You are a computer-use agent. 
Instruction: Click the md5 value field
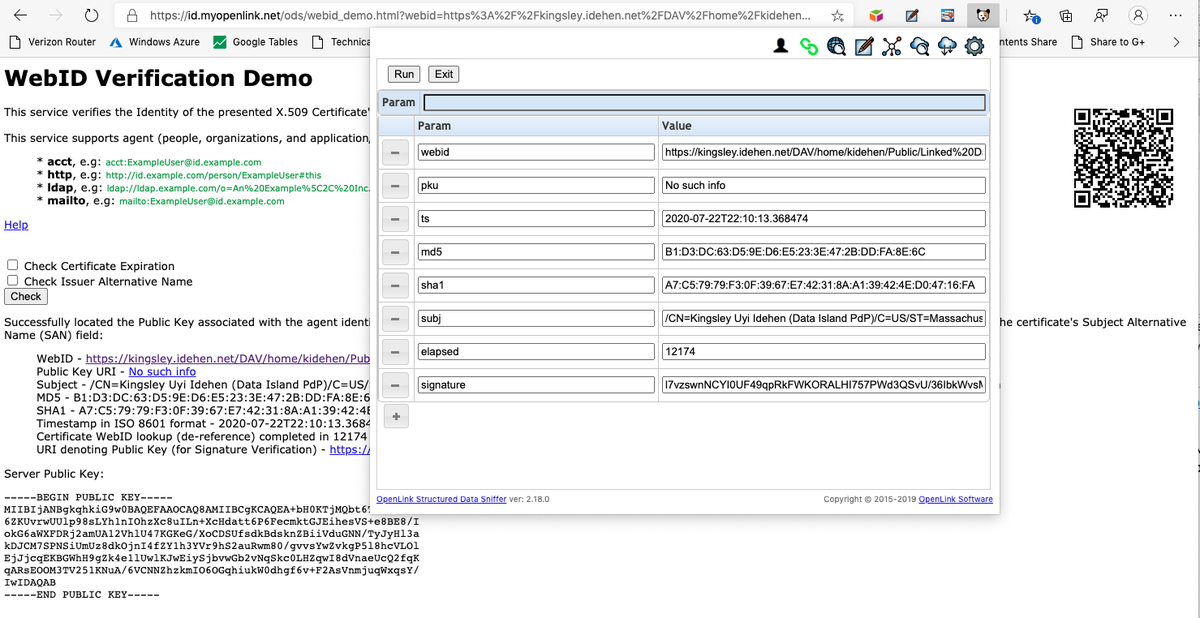(823, 252)
